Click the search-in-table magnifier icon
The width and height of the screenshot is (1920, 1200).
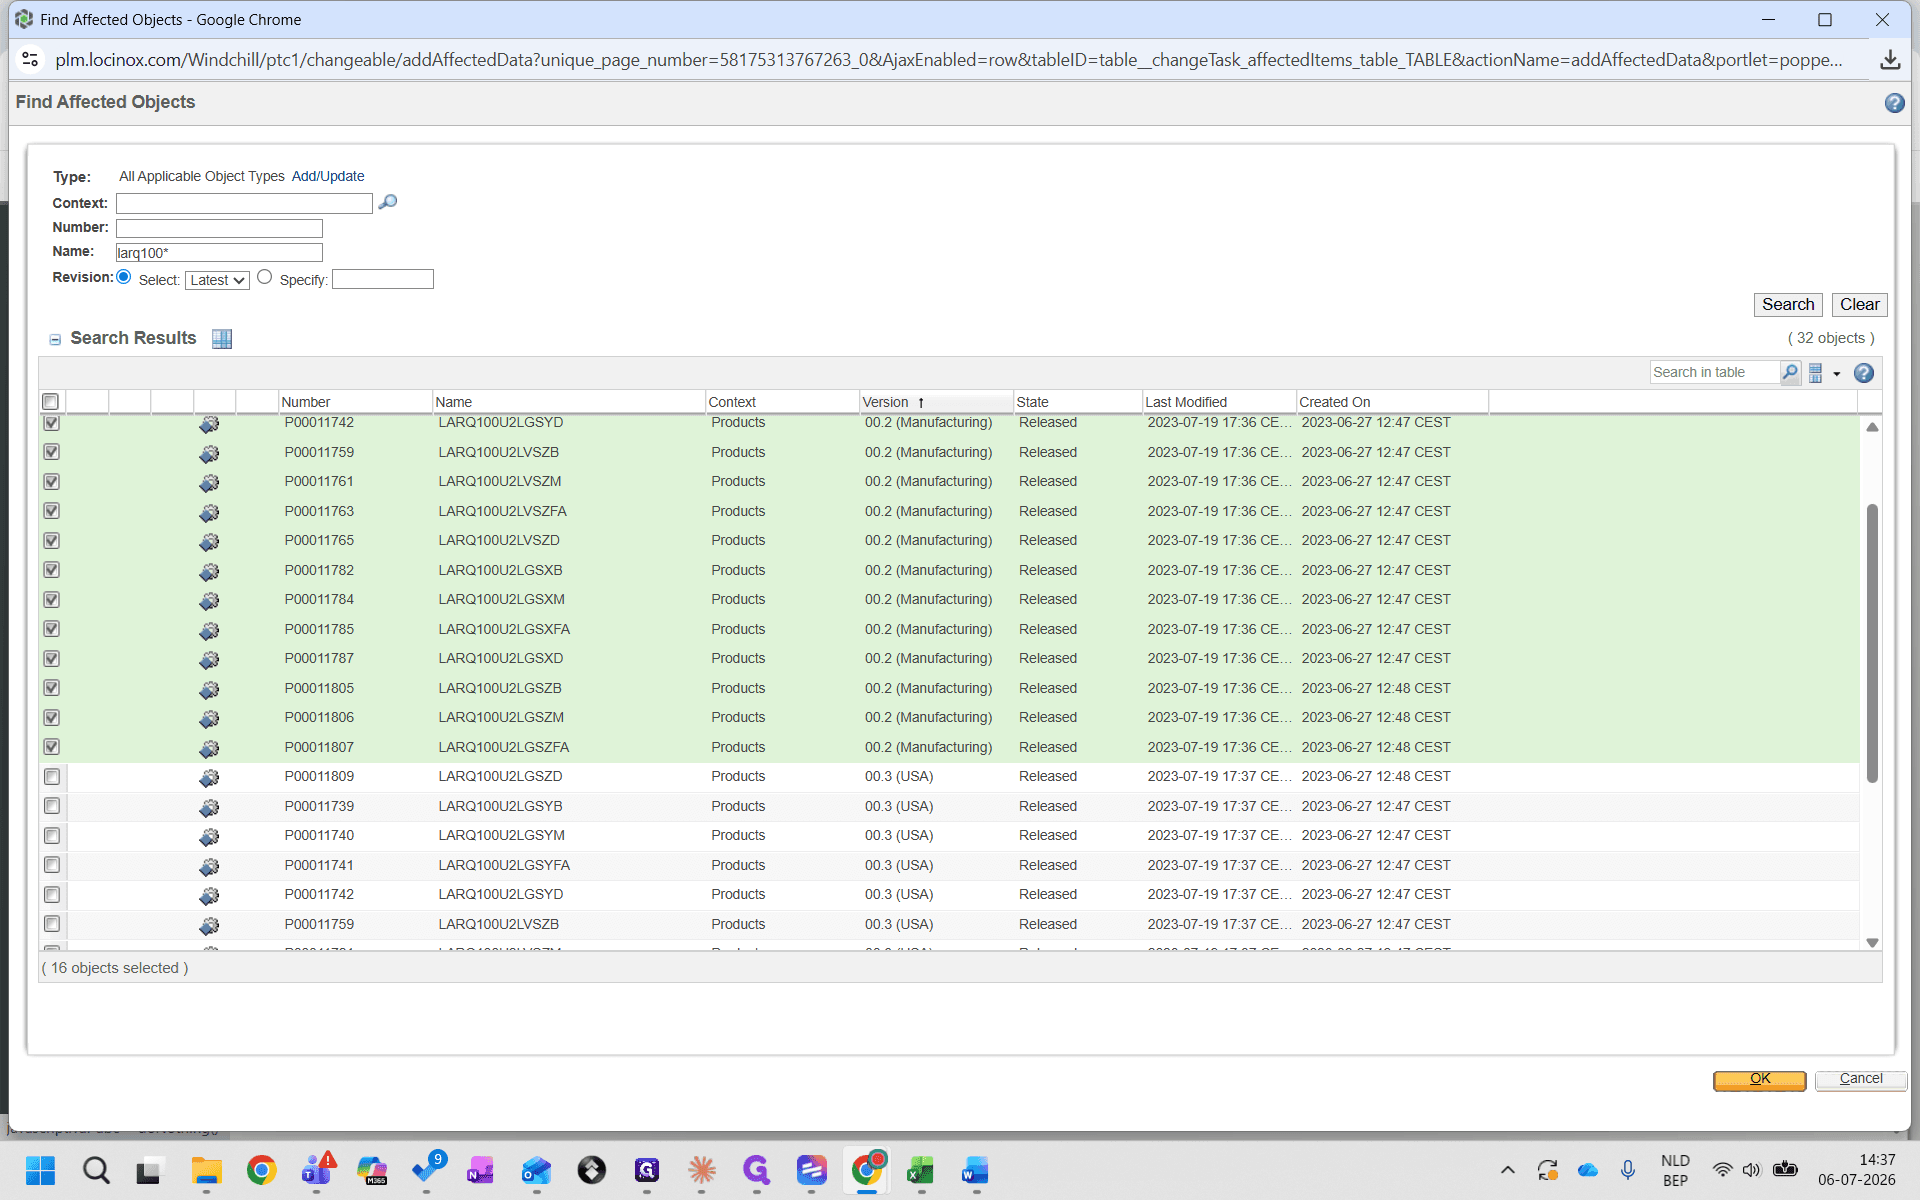click(x=1790, y=373)
